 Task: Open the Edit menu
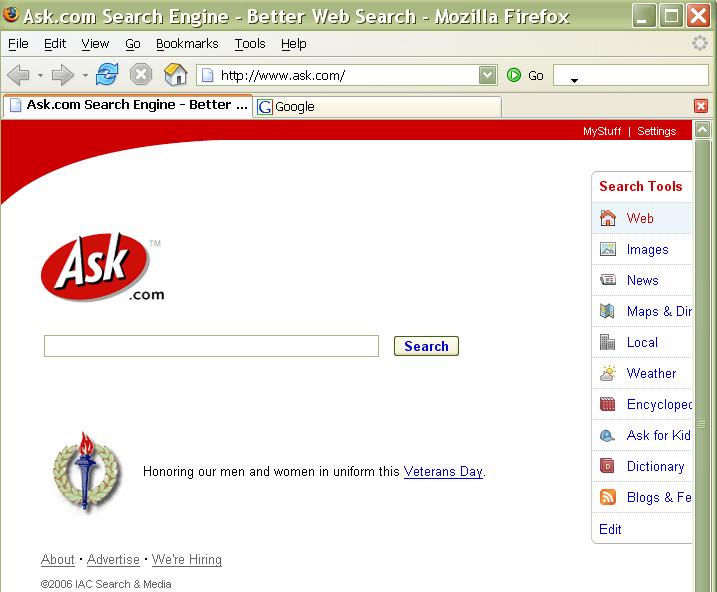pyautogui.click(x=55, y=44)
